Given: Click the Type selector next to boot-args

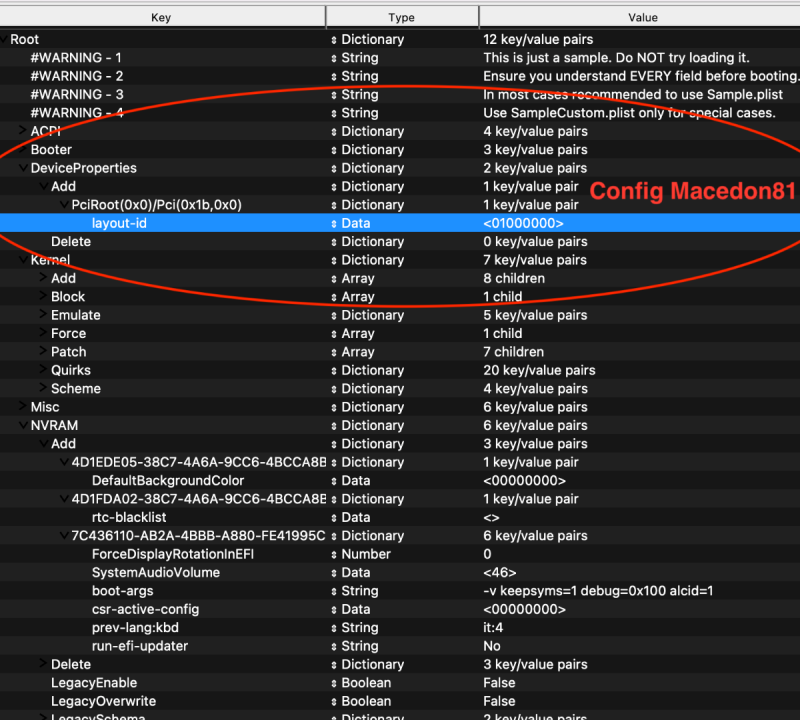Looking at the screenshot, I should tap(335, 590).
